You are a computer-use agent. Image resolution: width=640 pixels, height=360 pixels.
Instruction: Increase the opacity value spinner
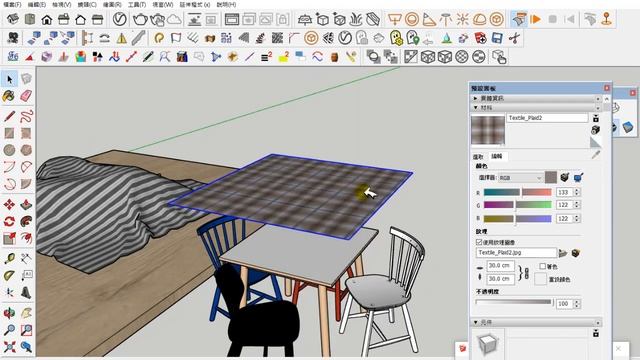(577, 302)
